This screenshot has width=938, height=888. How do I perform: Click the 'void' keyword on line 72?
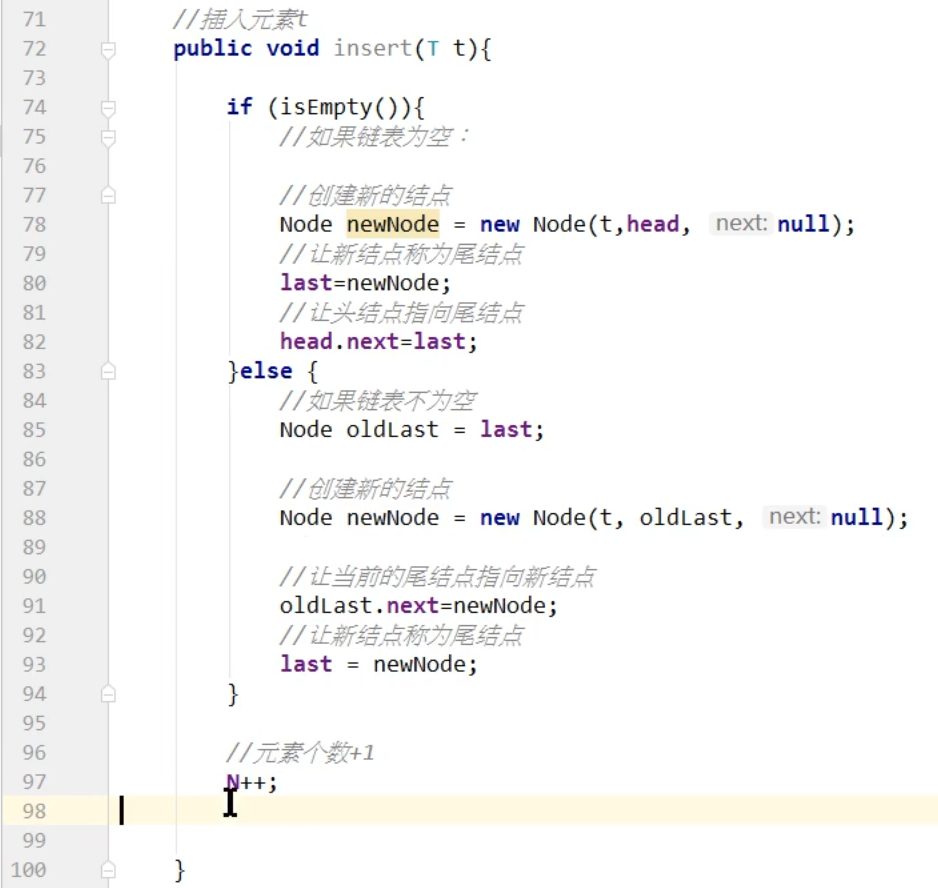[293, 48]
